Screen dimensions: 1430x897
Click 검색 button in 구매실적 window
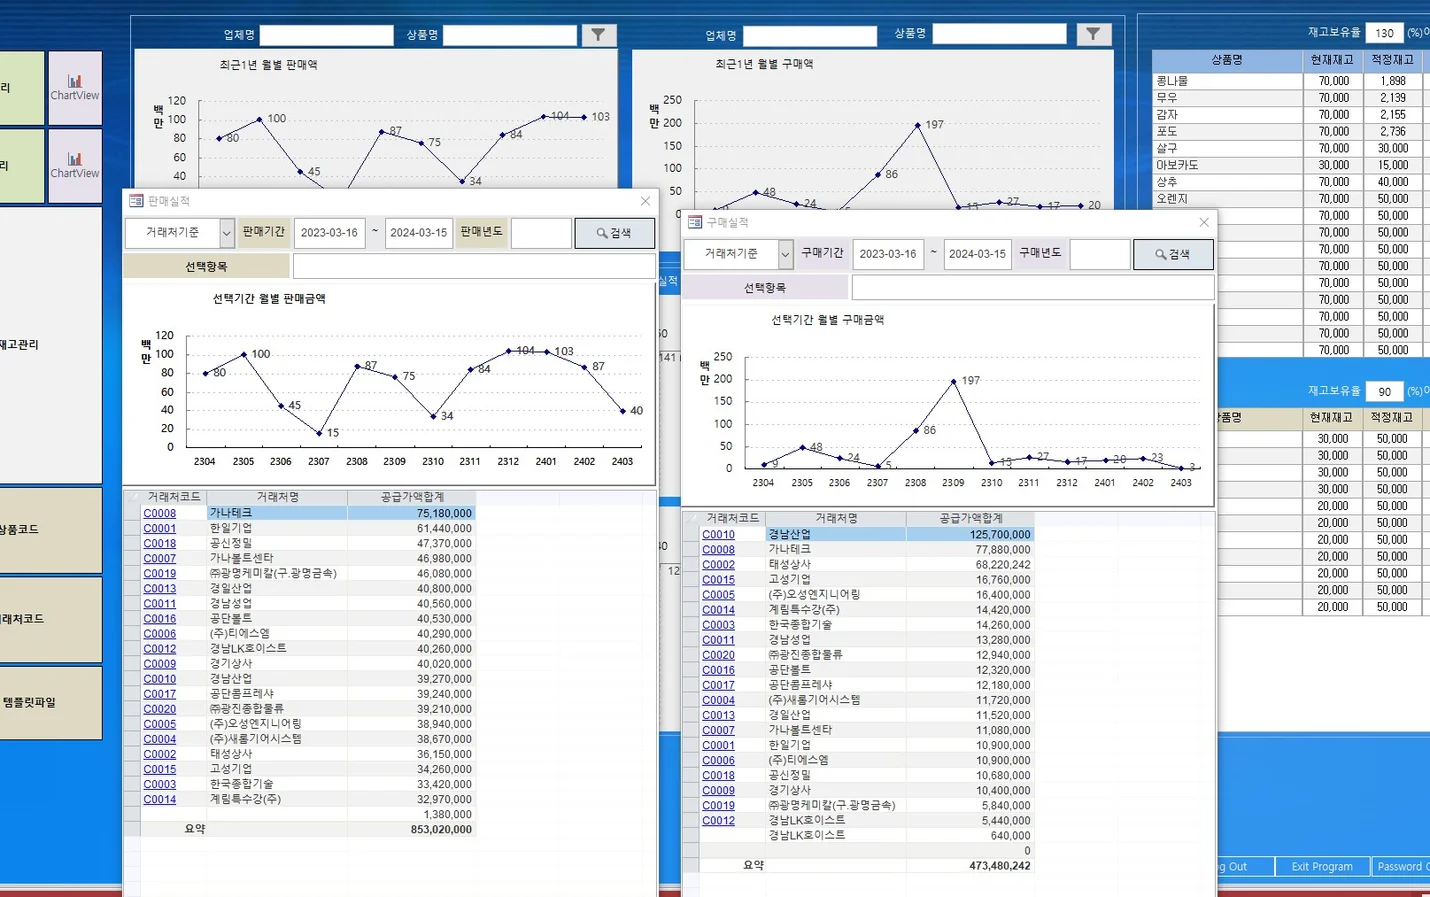1173,254
